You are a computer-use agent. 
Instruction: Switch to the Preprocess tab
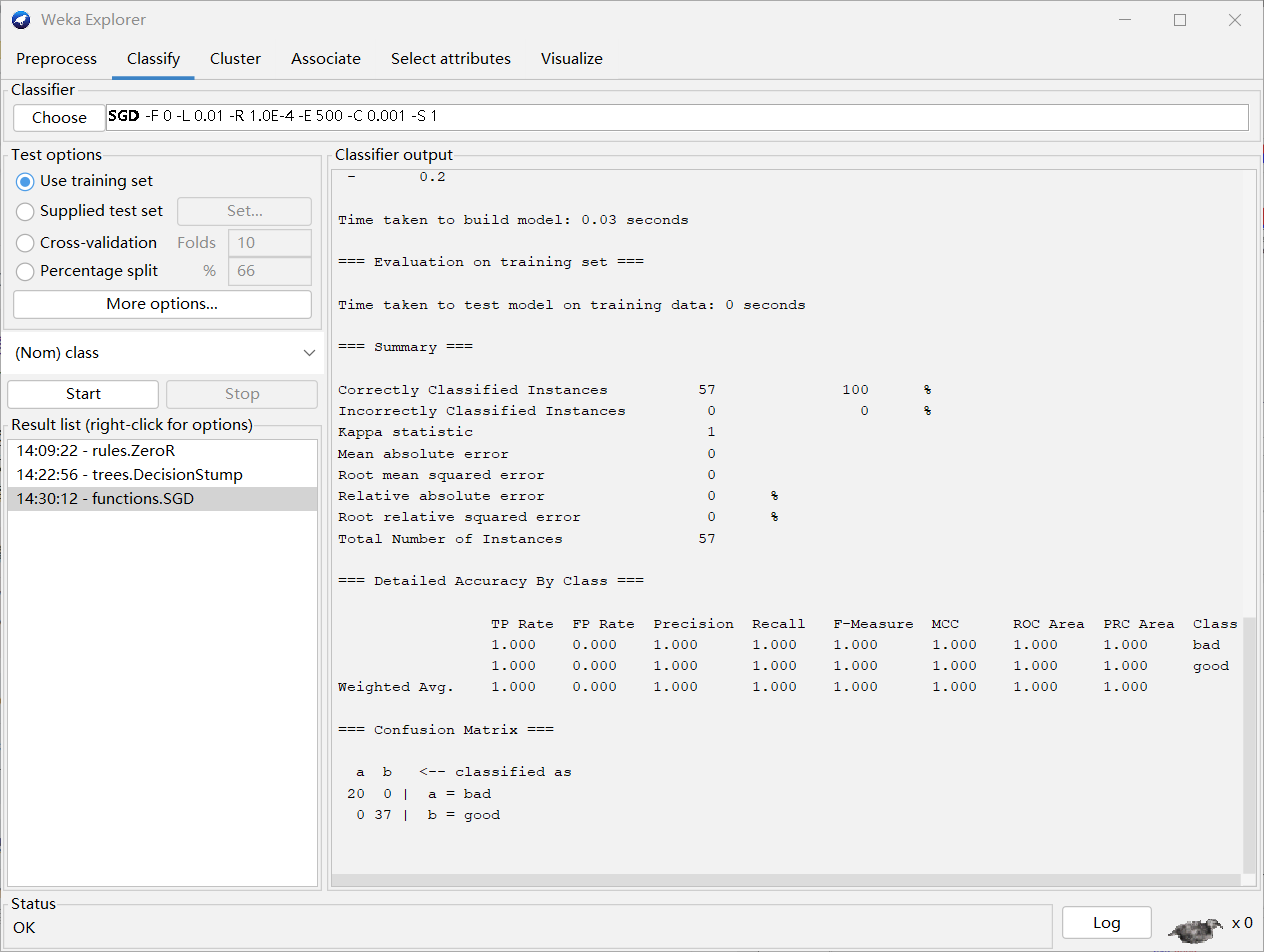pyautogui.click(x=57, y=59)
